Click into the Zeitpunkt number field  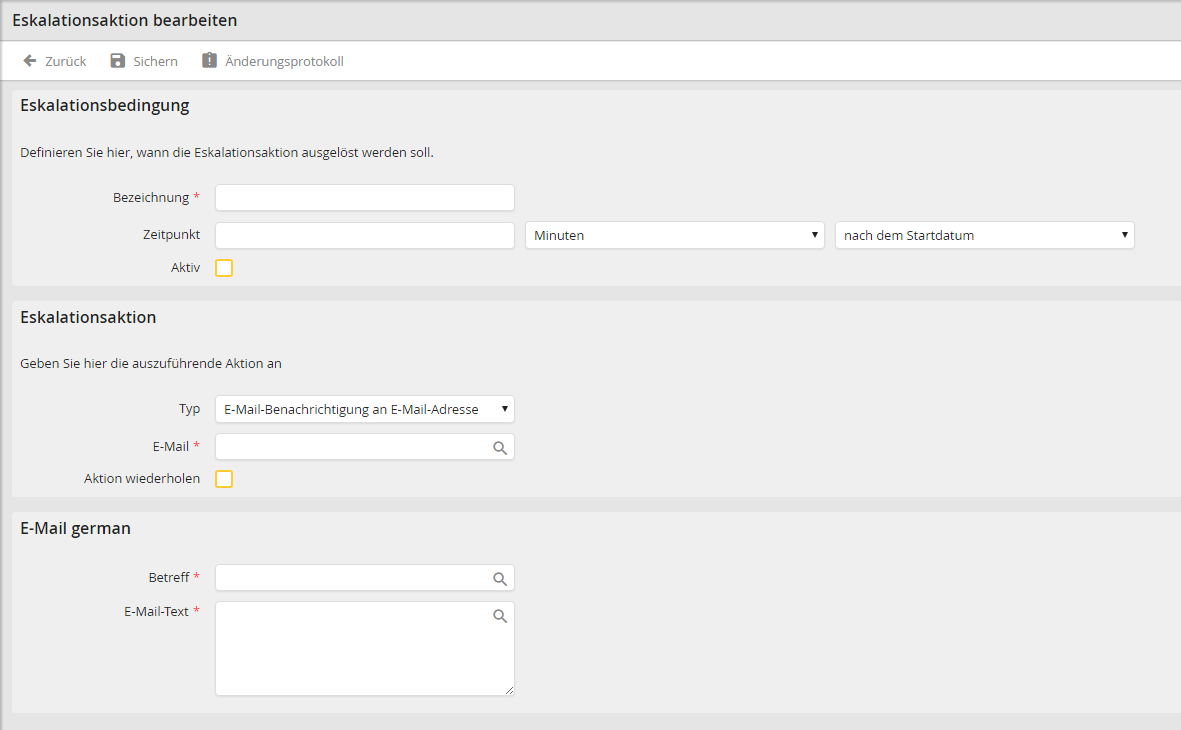[364, 236]
